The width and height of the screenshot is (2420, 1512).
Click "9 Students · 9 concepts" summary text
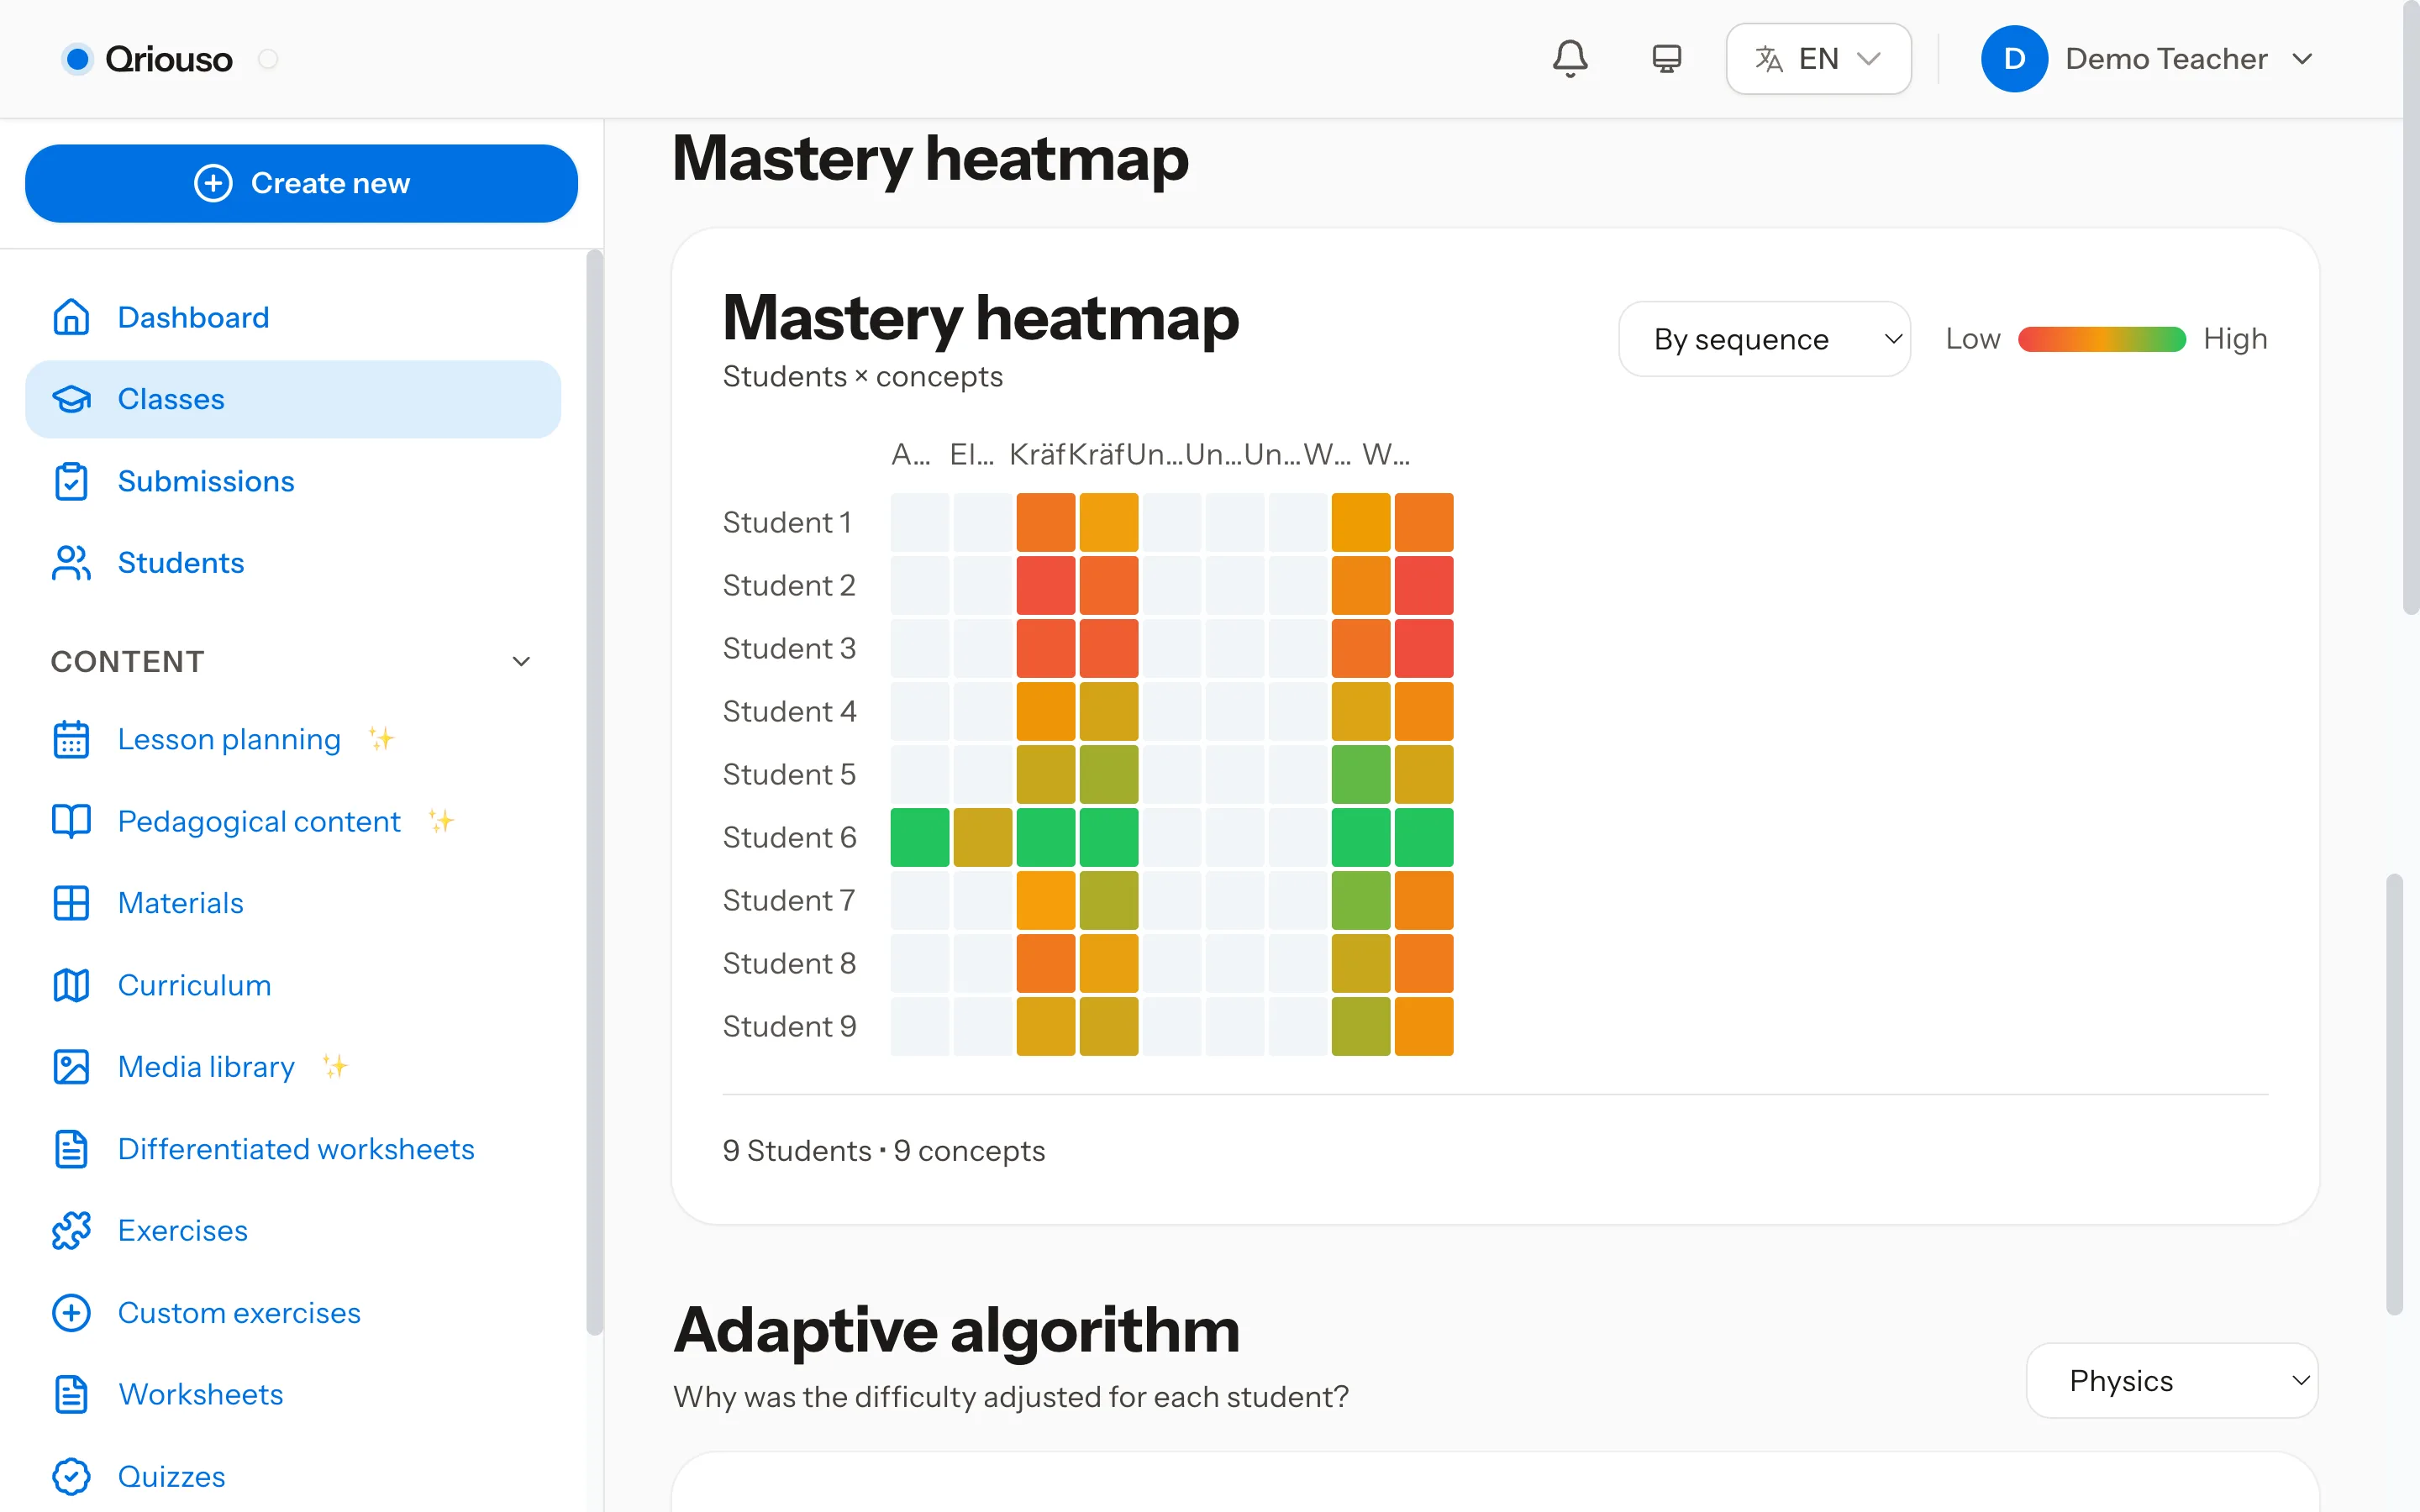(x=884, y=1151)
